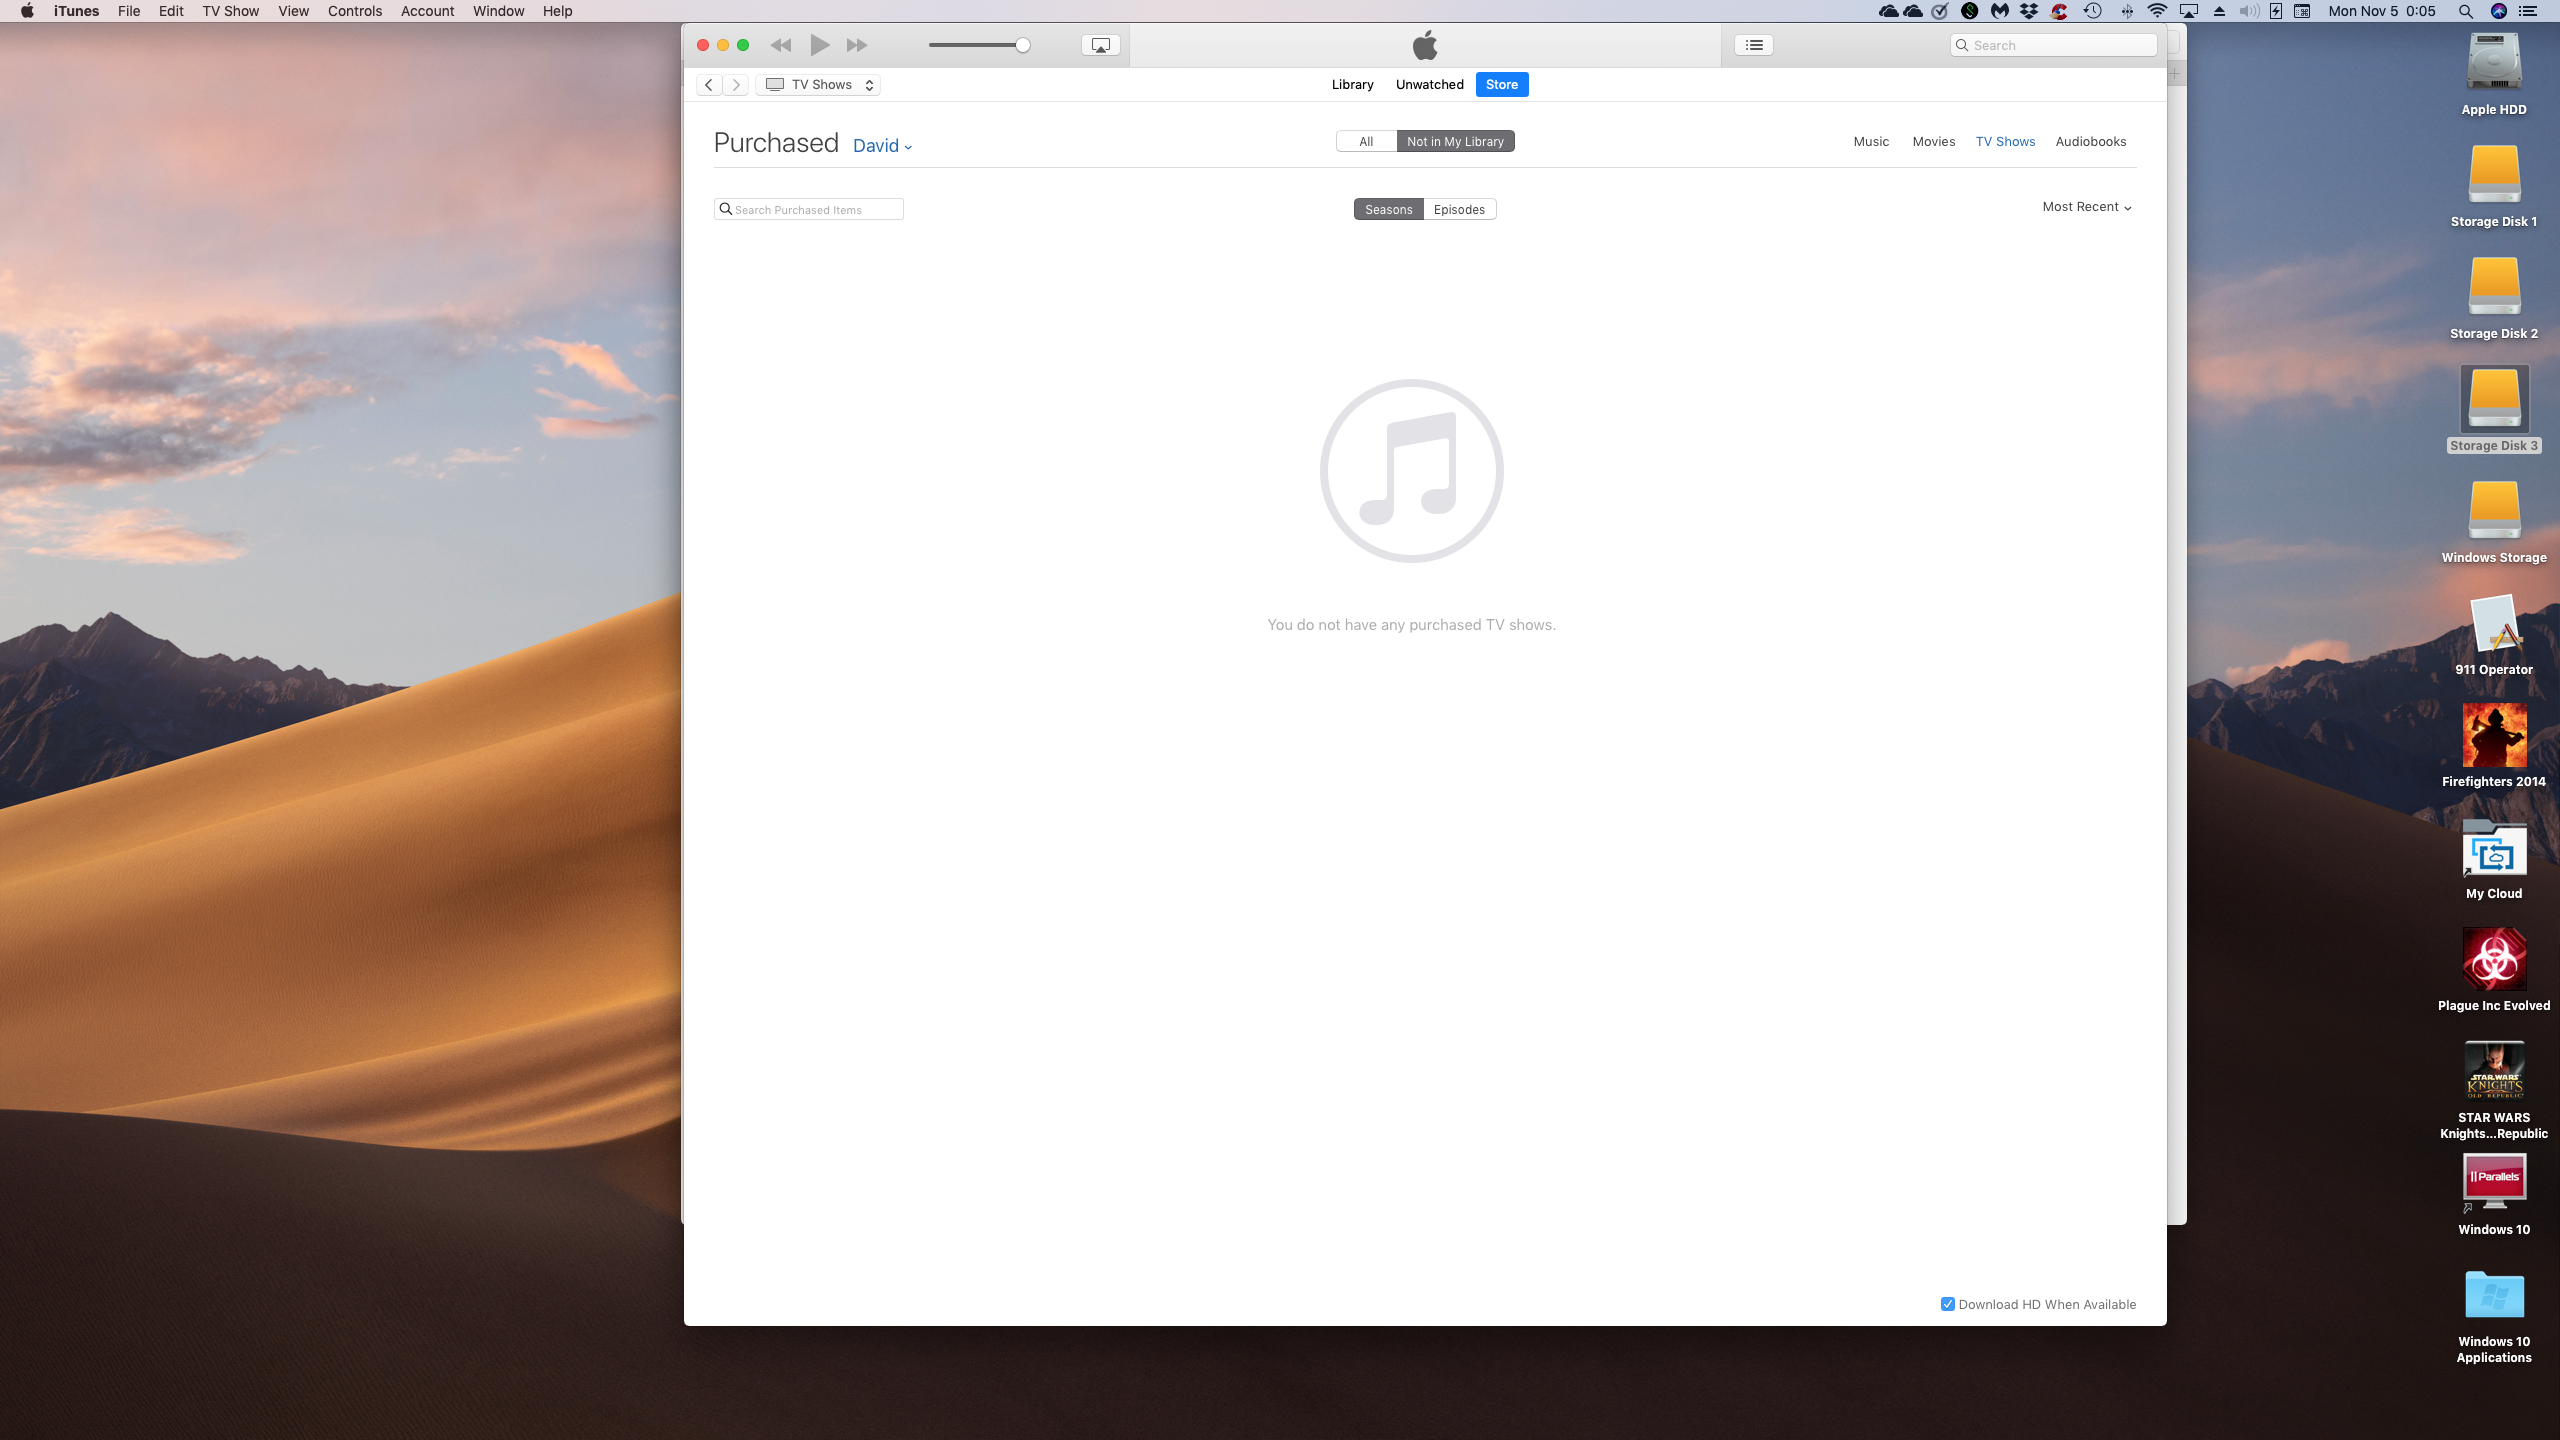This screenshot has height=1440, width=2560.
Task: Open the File menu
Action: pyautogui.click(x=129, y=11)
